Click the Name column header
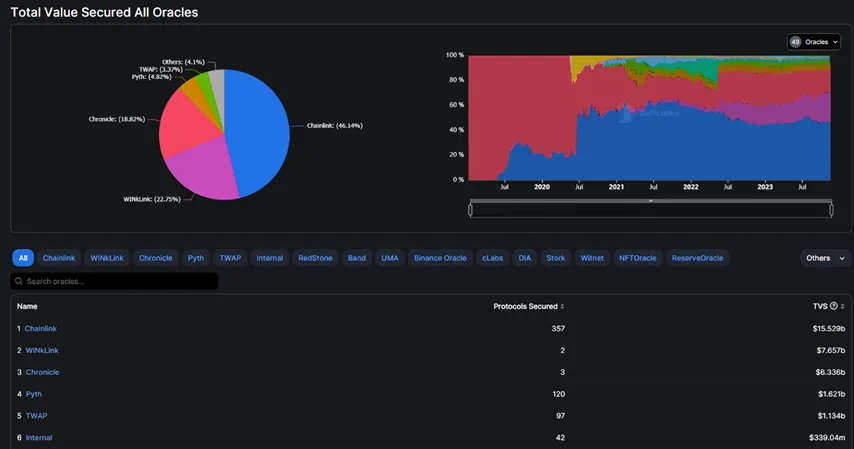Viewport: 854px width, 449px height. click(27, 306)
